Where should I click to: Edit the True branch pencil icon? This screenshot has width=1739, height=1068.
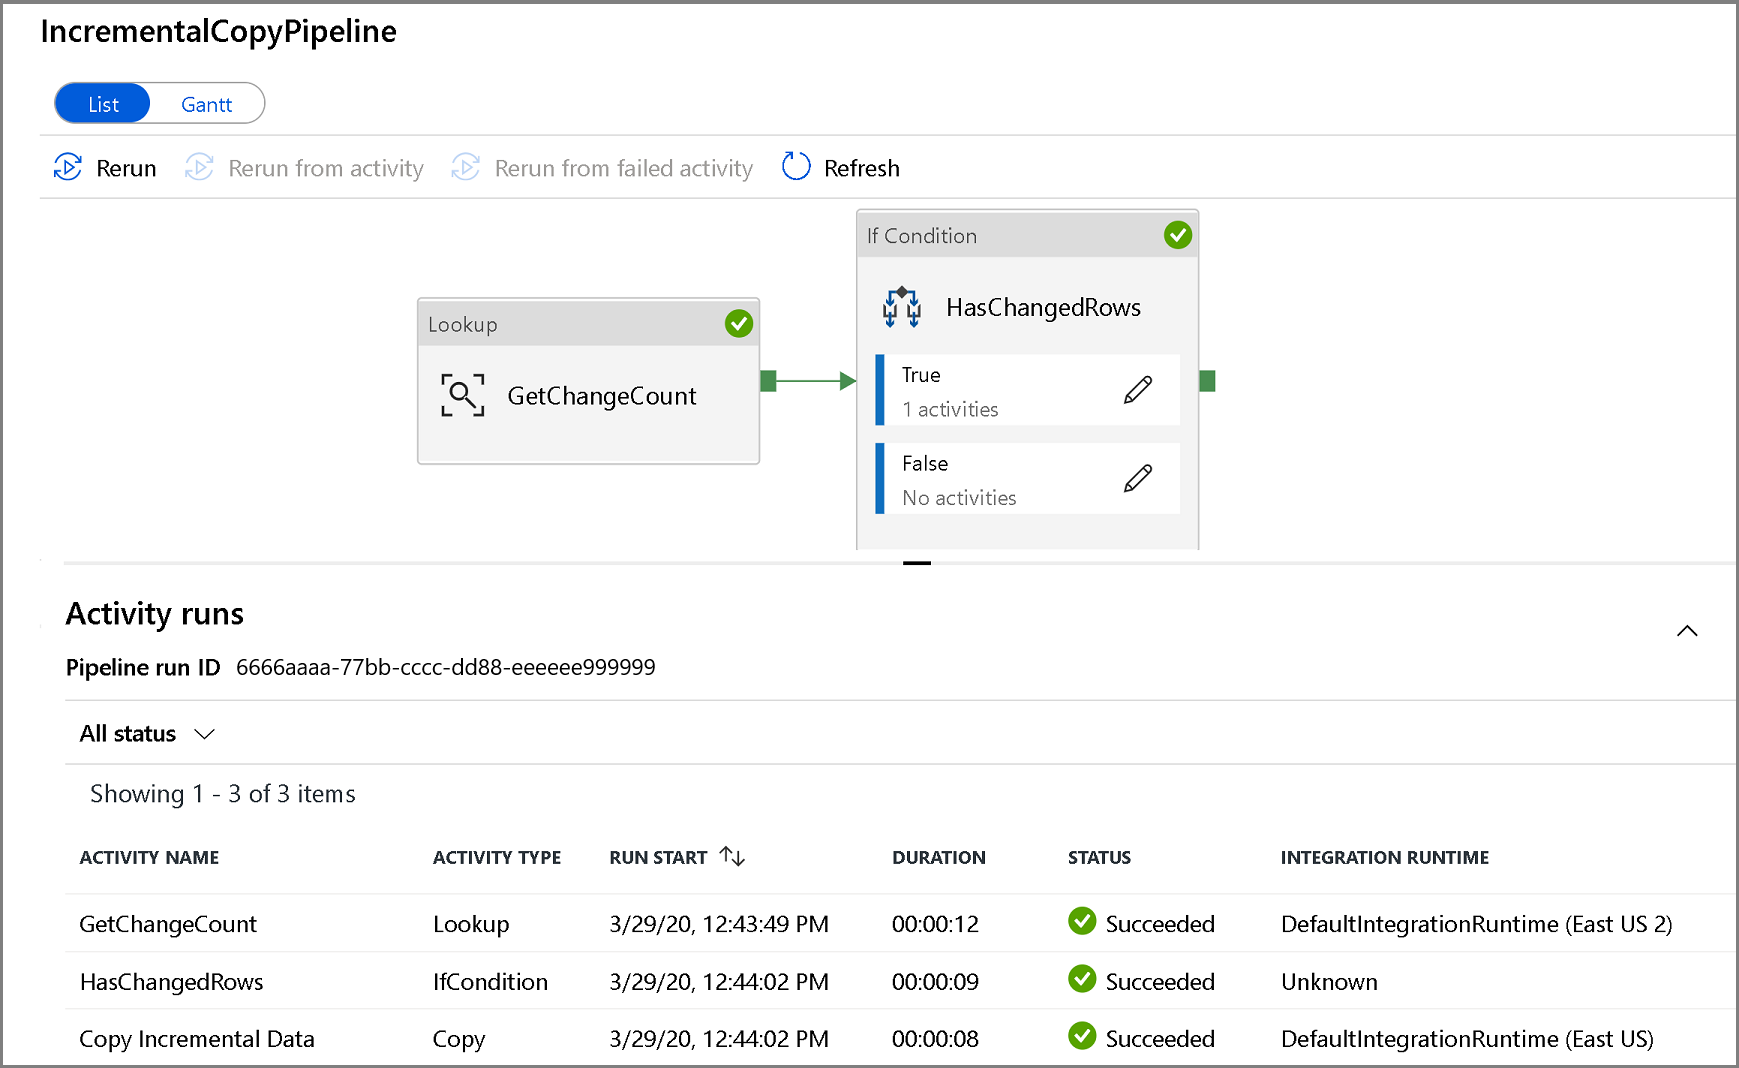(x=1137, y=390)
